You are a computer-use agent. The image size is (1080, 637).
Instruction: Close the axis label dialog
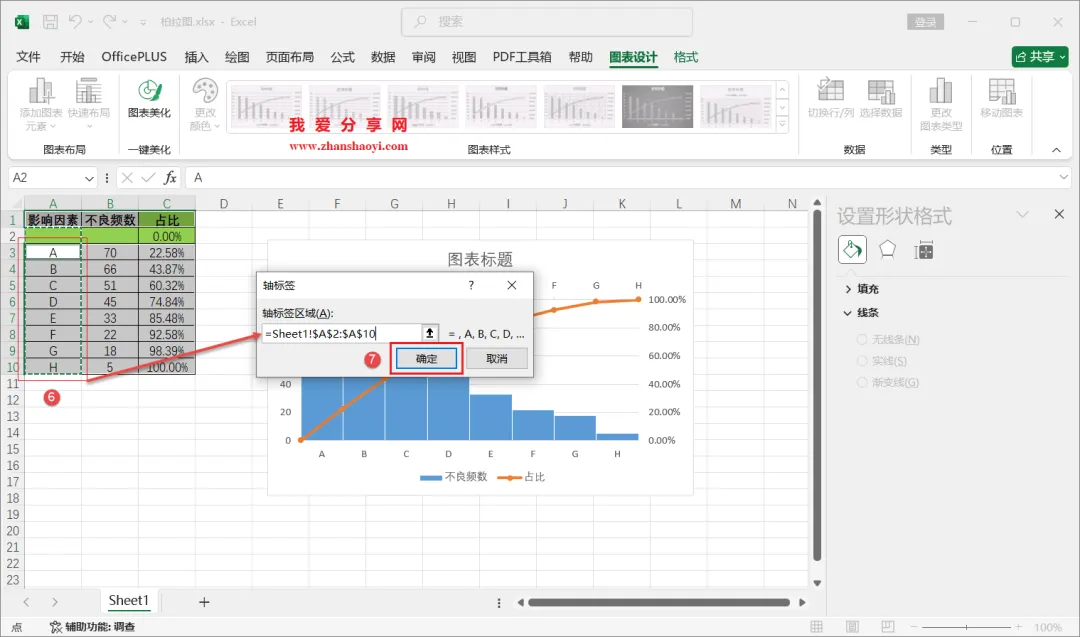tap(512, 285)
